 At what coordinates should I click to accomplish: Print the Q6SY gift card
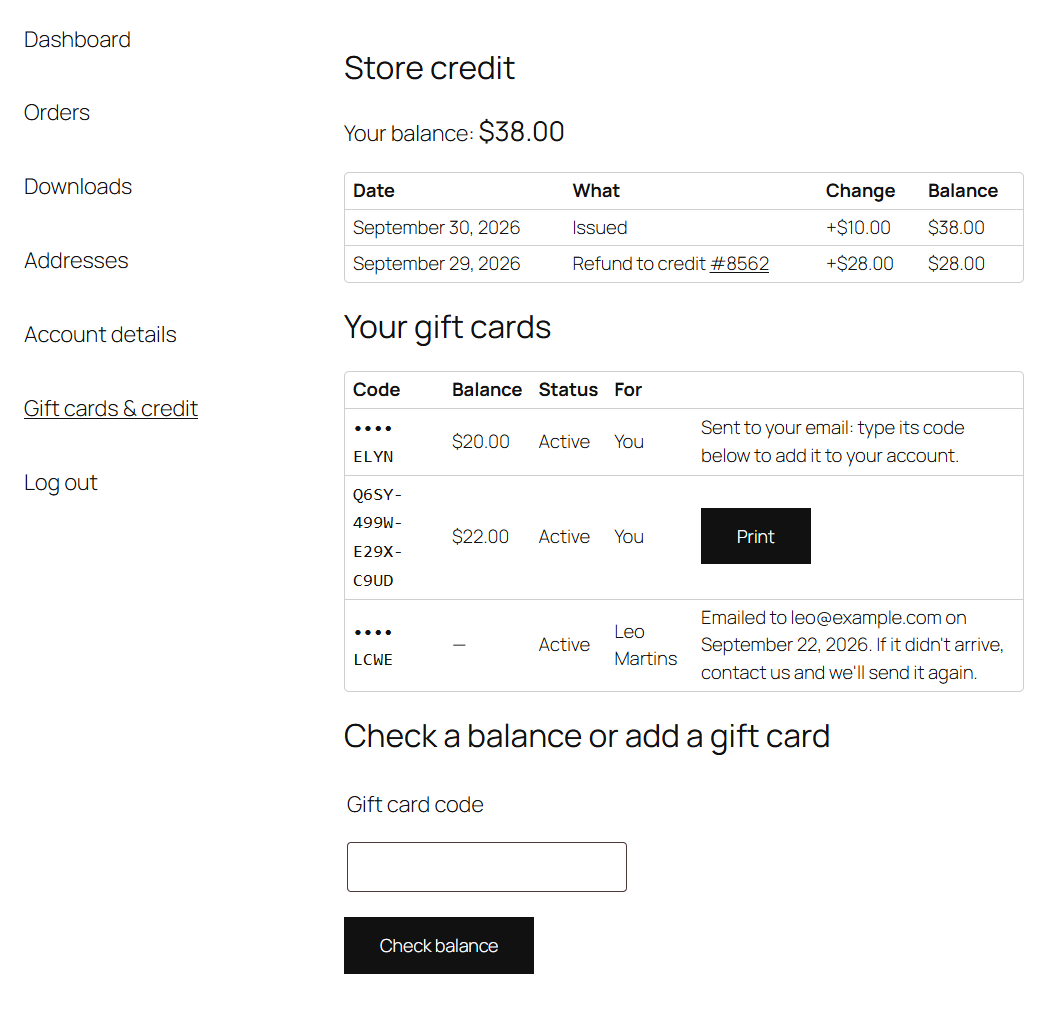click(755, 536)
